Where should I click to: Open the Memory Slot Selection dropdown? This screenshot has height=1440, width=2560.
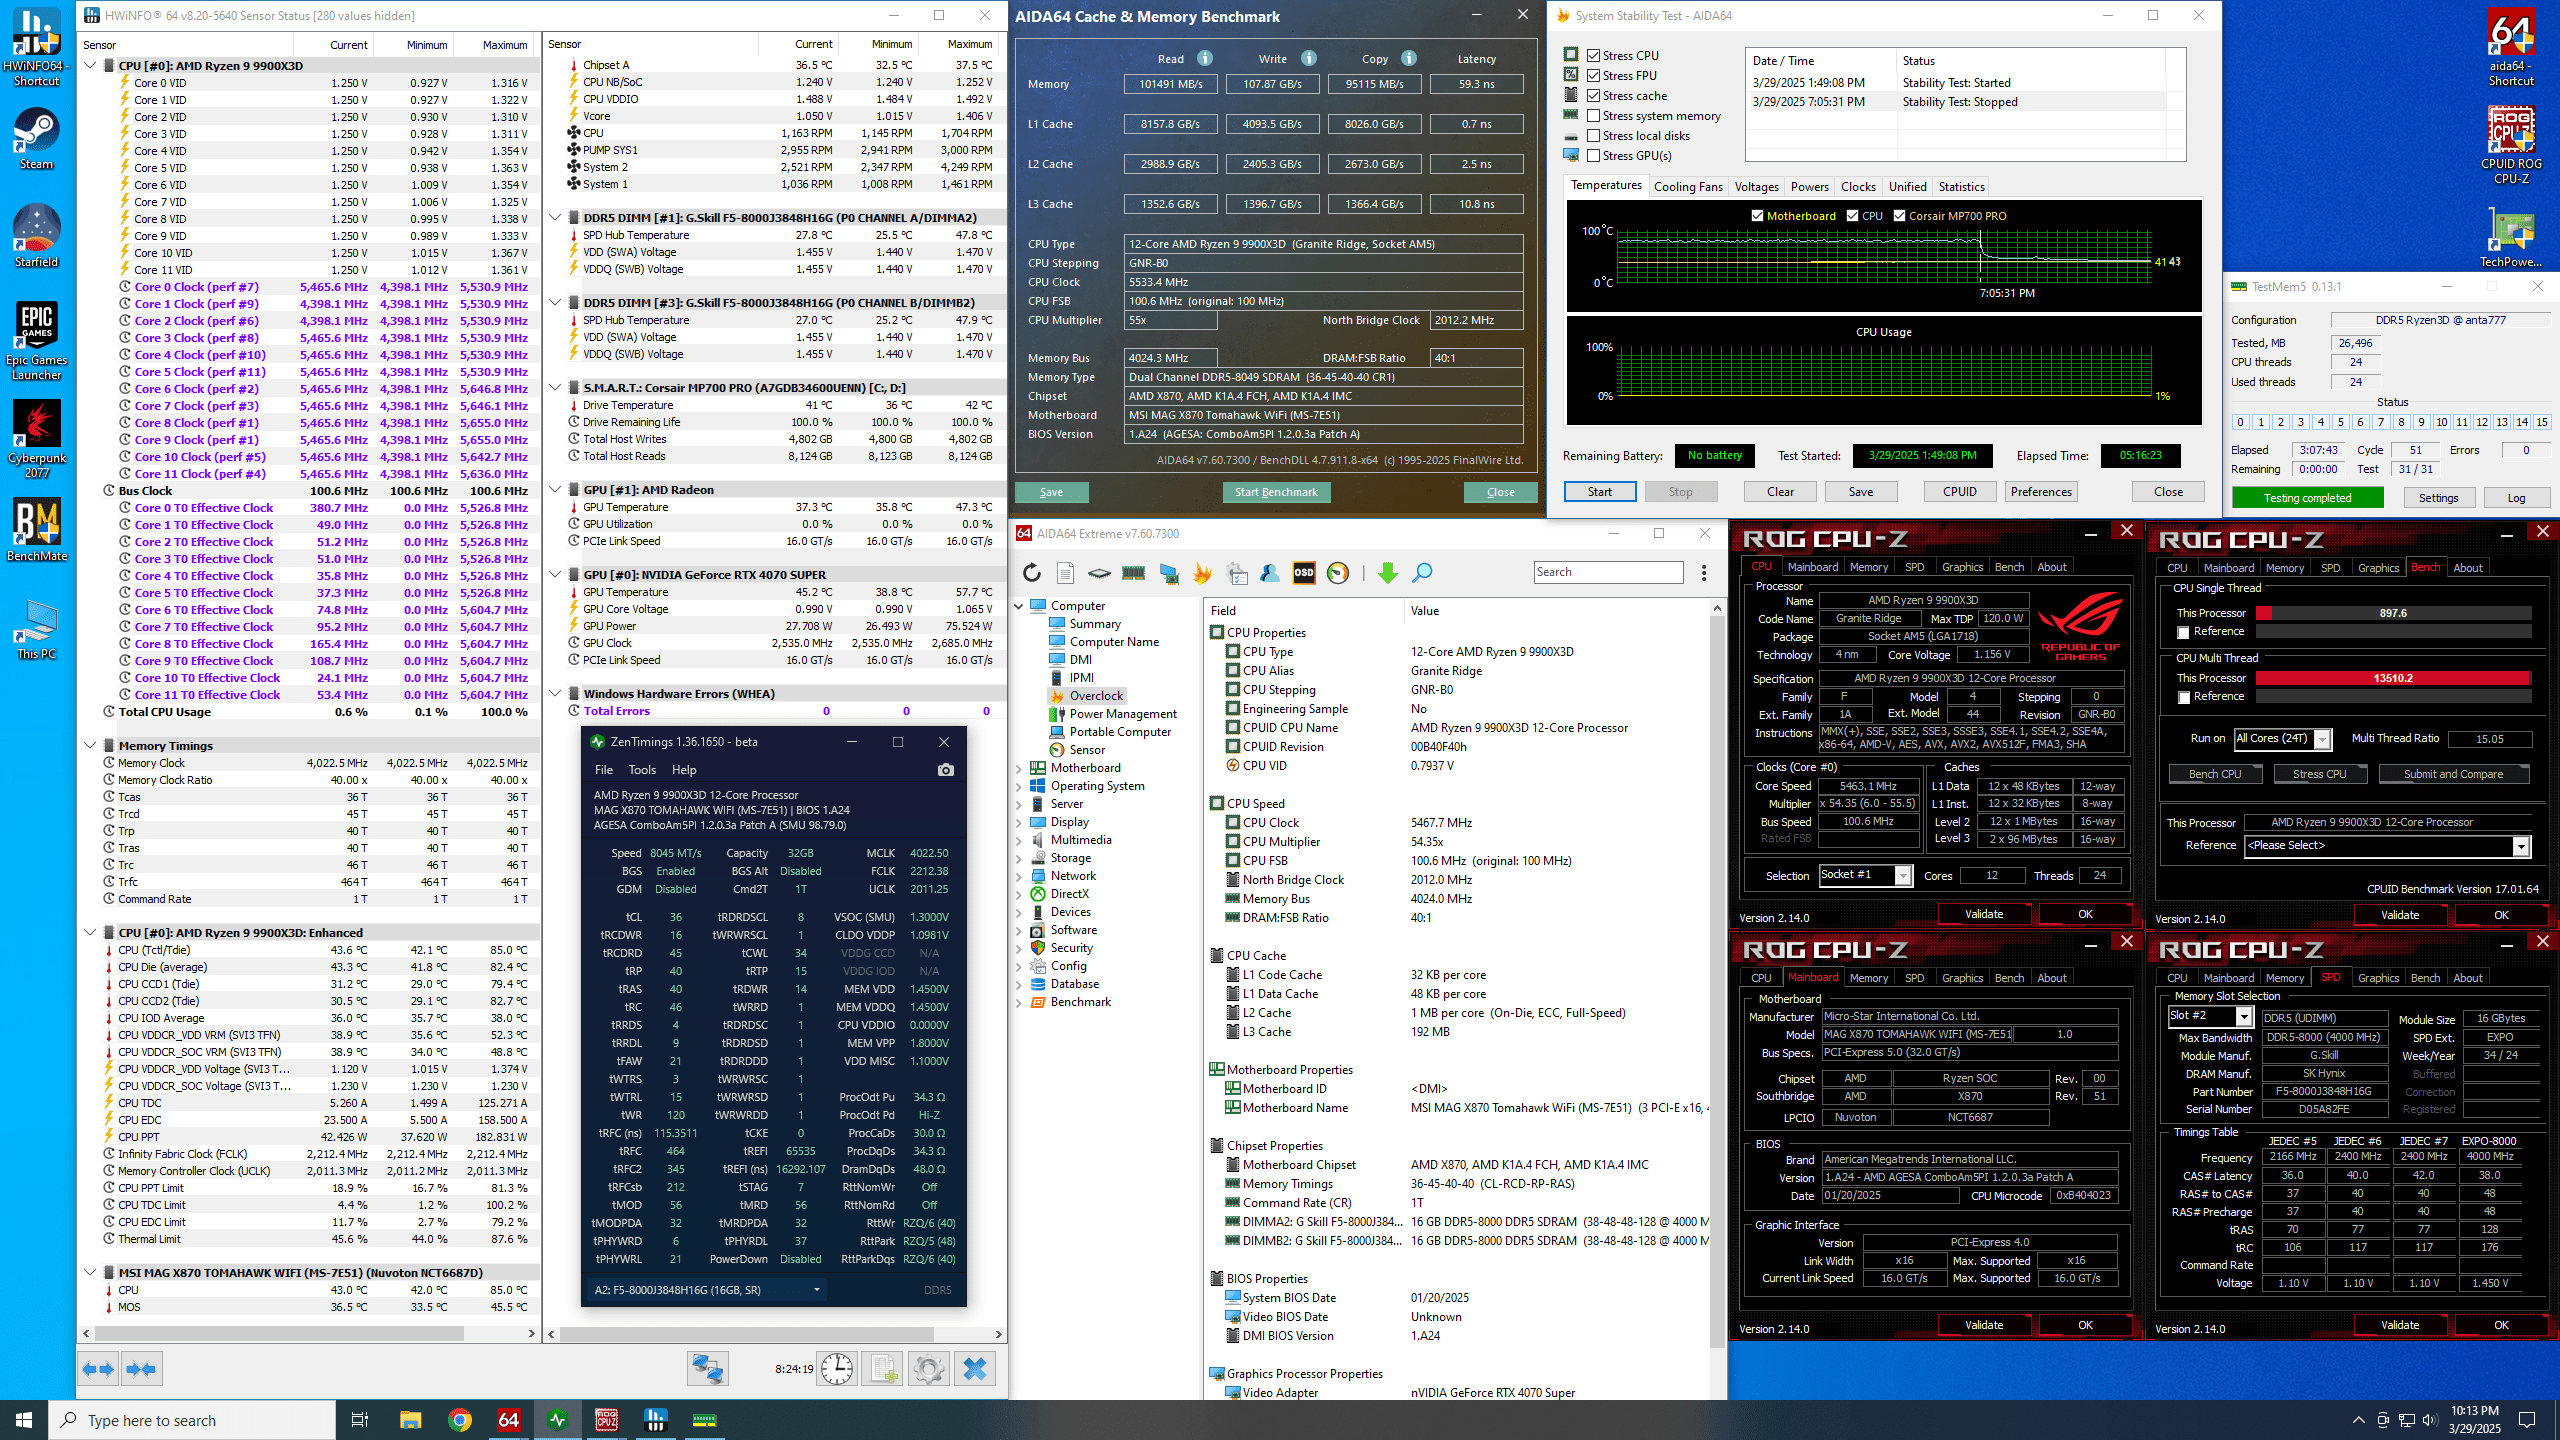click(2243, 1016)
